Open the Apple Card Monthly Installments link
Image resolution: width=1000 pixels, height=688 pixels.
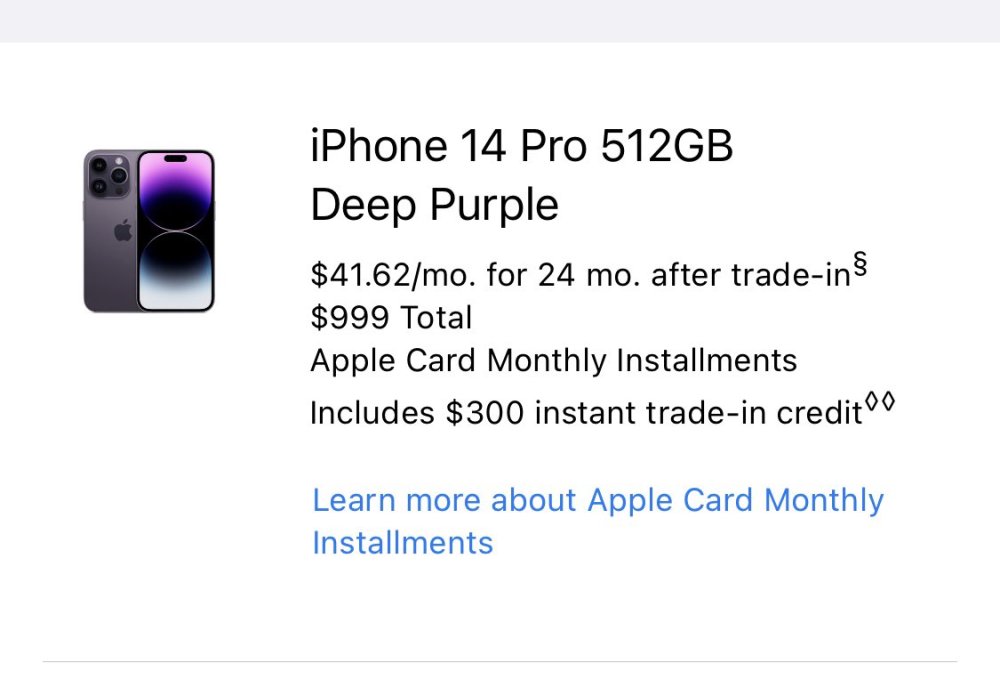point(597,500)
